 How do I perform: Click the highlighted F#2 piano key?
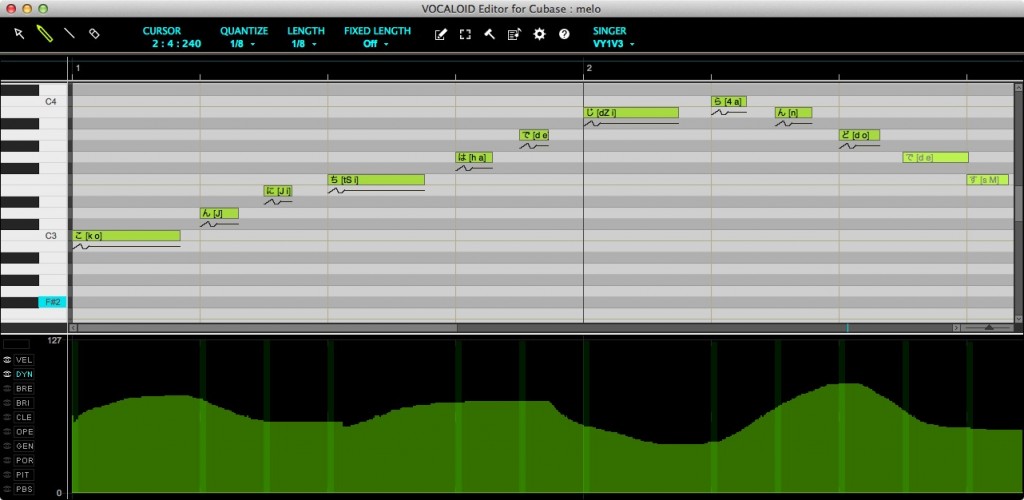pos(52,302)
